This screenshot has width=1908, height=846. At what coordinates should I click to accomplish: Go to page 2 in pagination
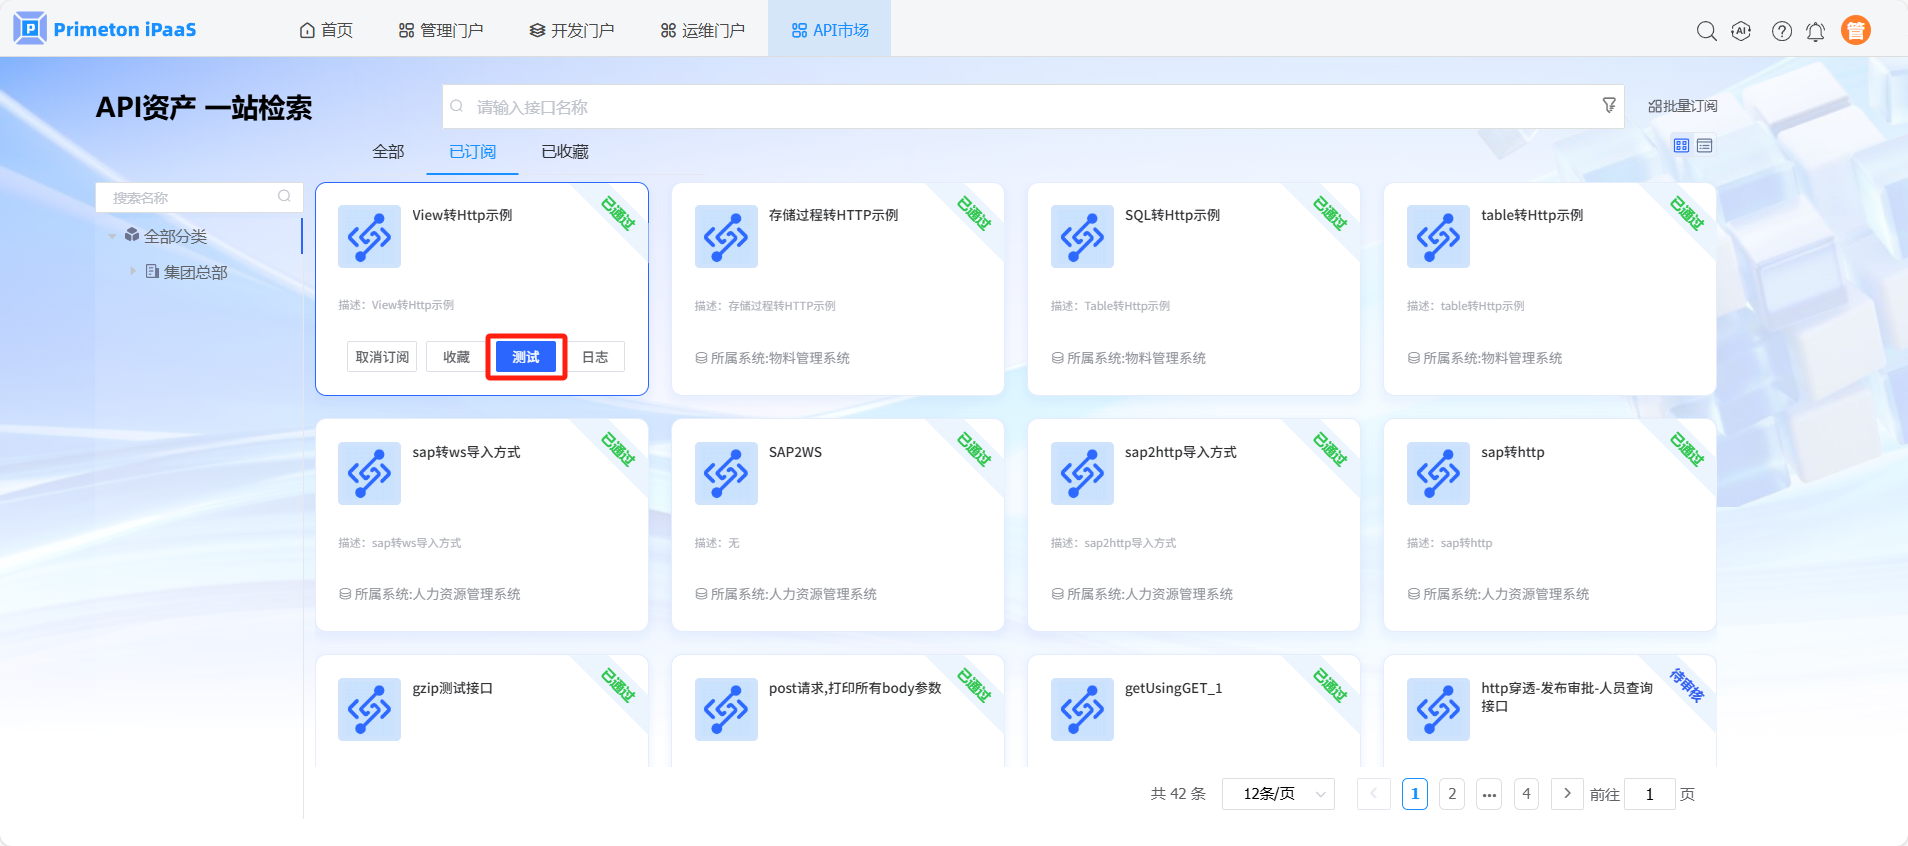pos(1452,794)
